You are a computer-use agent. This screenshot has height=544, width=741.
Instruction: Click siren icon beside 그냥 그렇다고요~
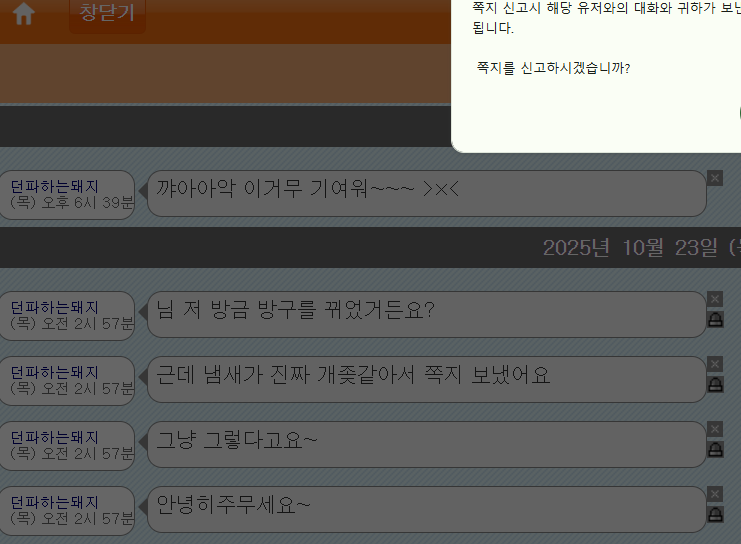[715, 449]
